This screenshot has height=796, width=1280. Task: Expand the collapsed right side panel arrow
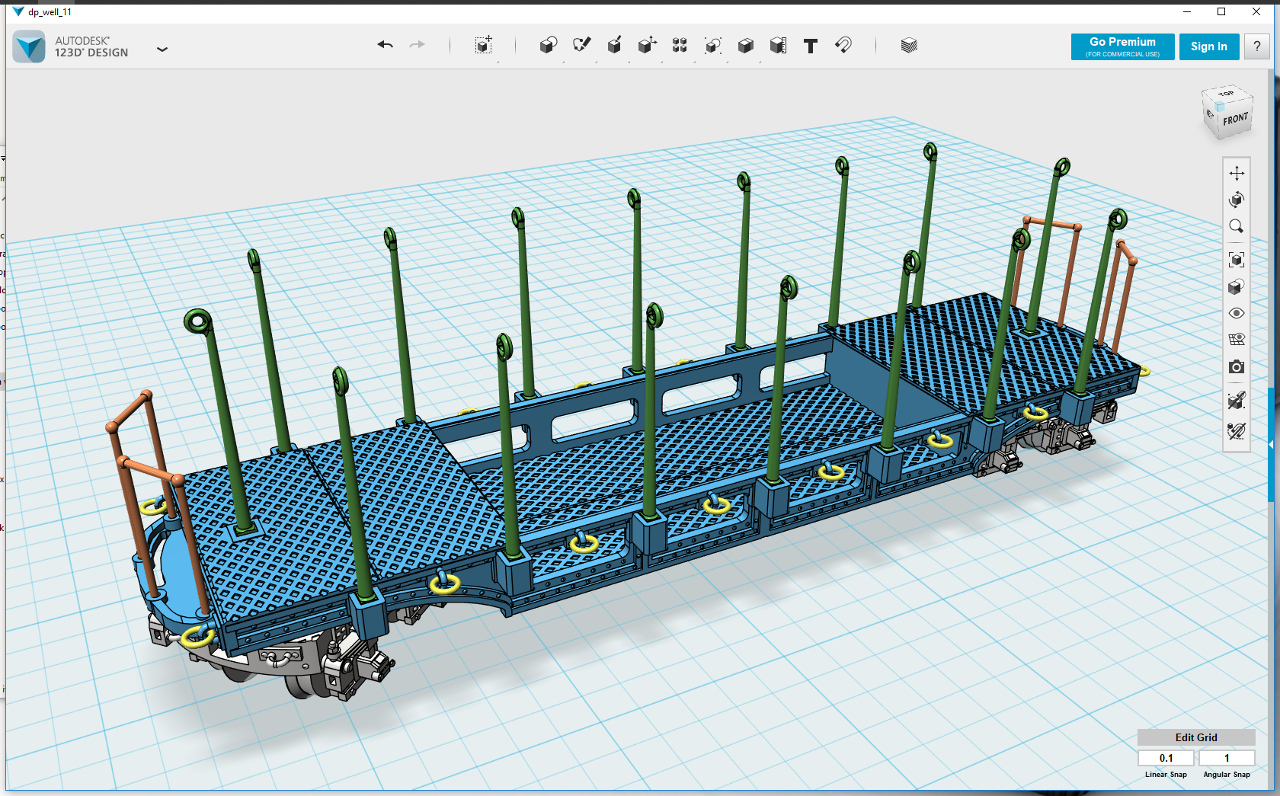tap(1272, 443)
